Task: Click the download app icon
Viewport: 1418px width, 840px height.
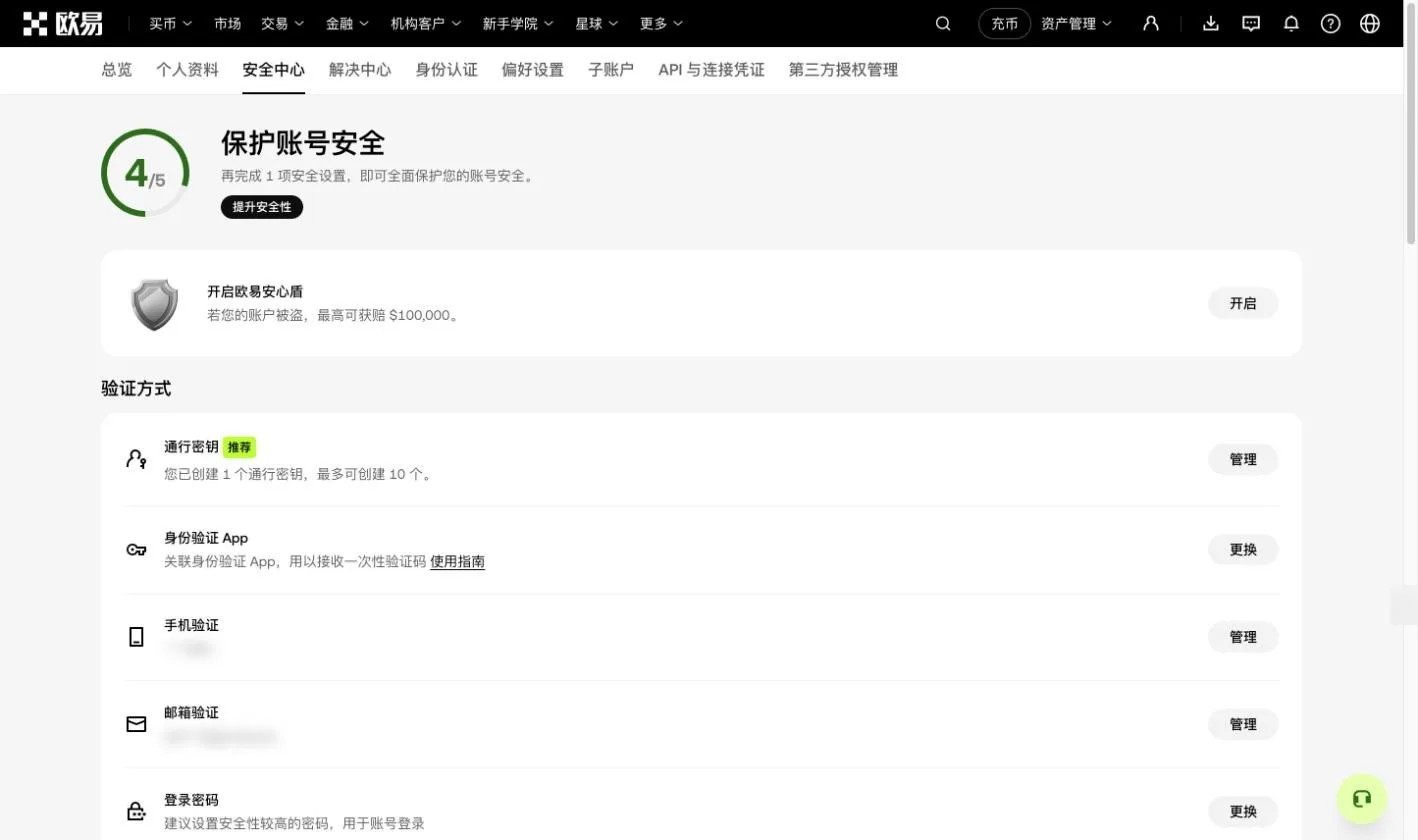Action: [x=1211, y=23]
